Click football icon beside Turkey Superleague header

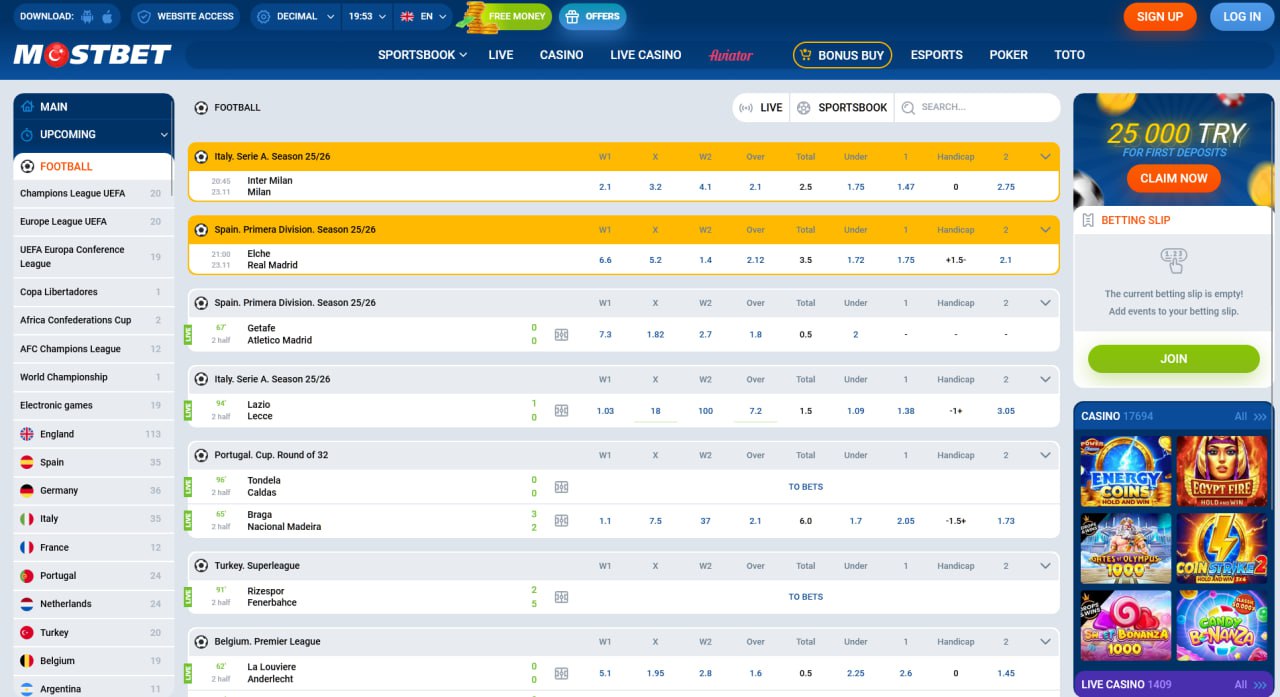coord(201,566)
